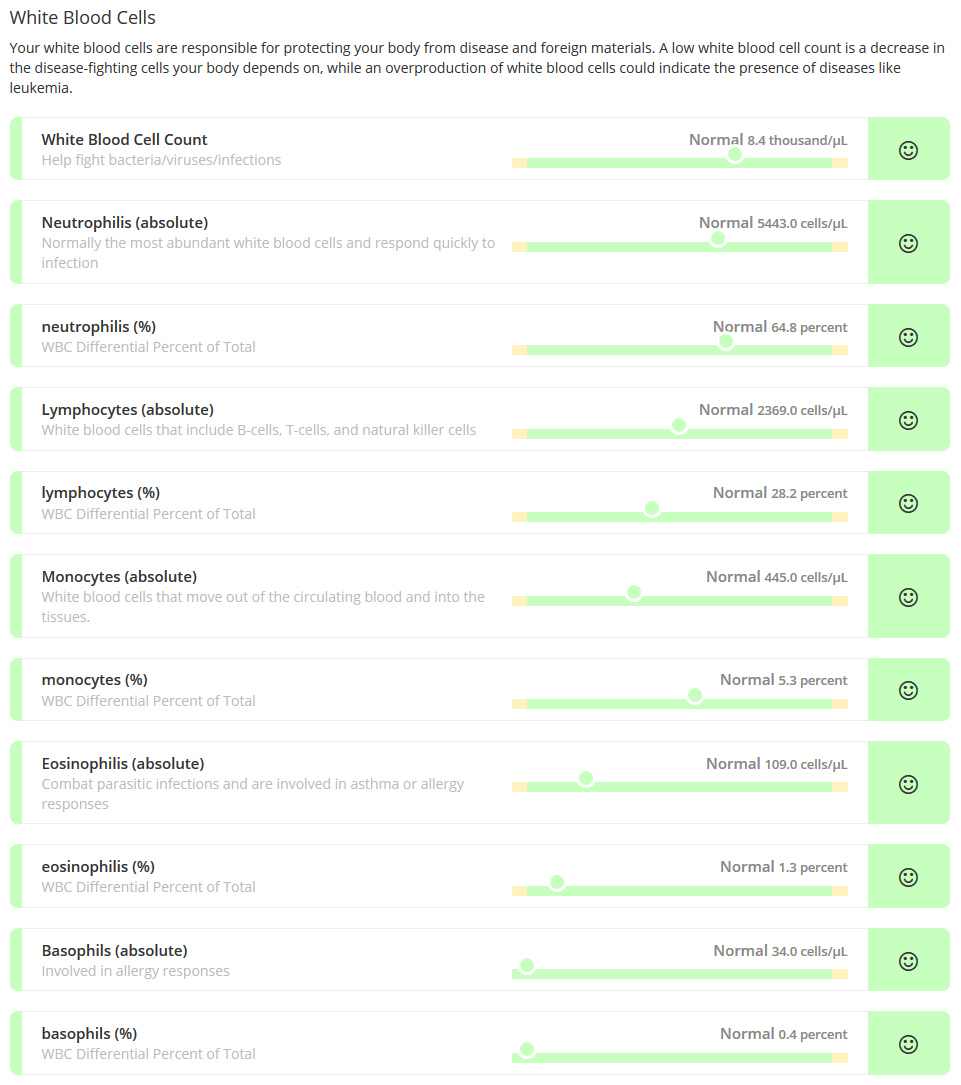This screenshot has height=1085, width=961.
Task: Open the White Blood Cell Count title
Action: click(125, 140)
